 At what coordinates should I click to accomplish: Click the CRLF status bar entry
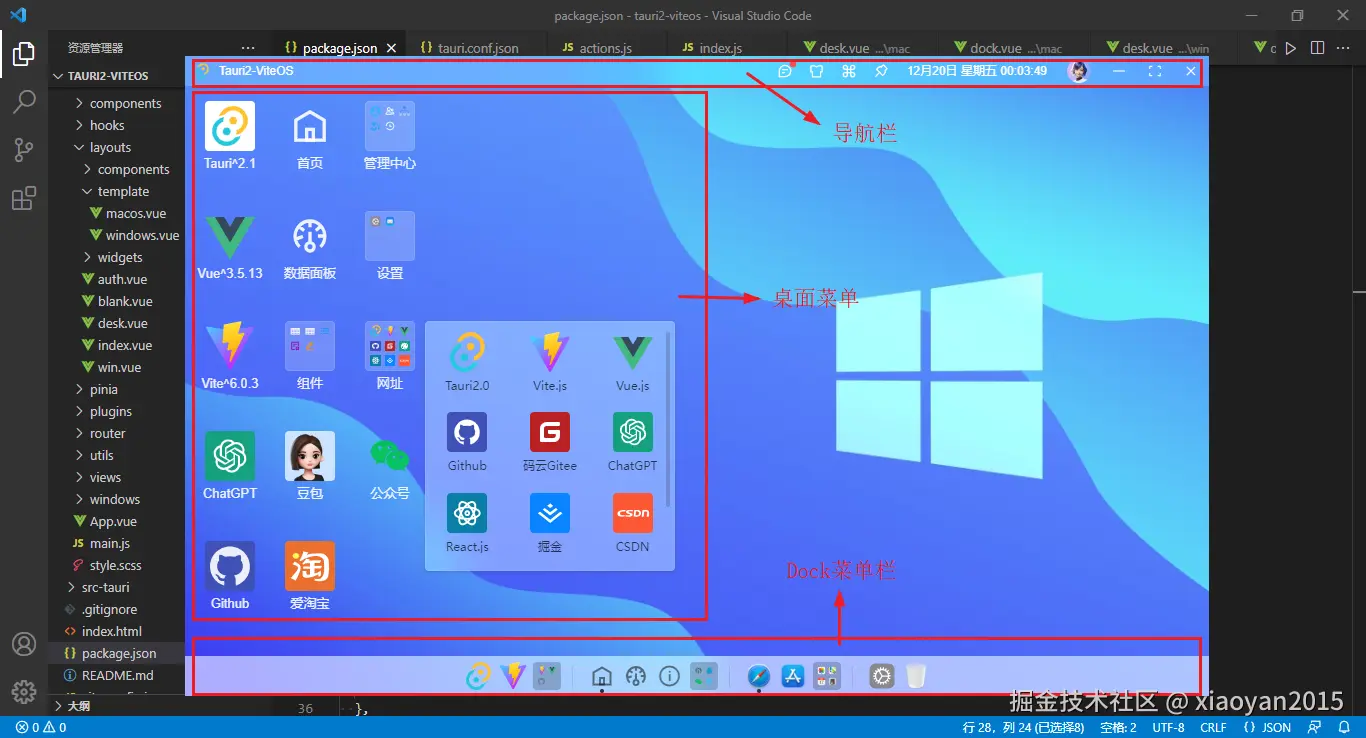[x=1213, y=727]
